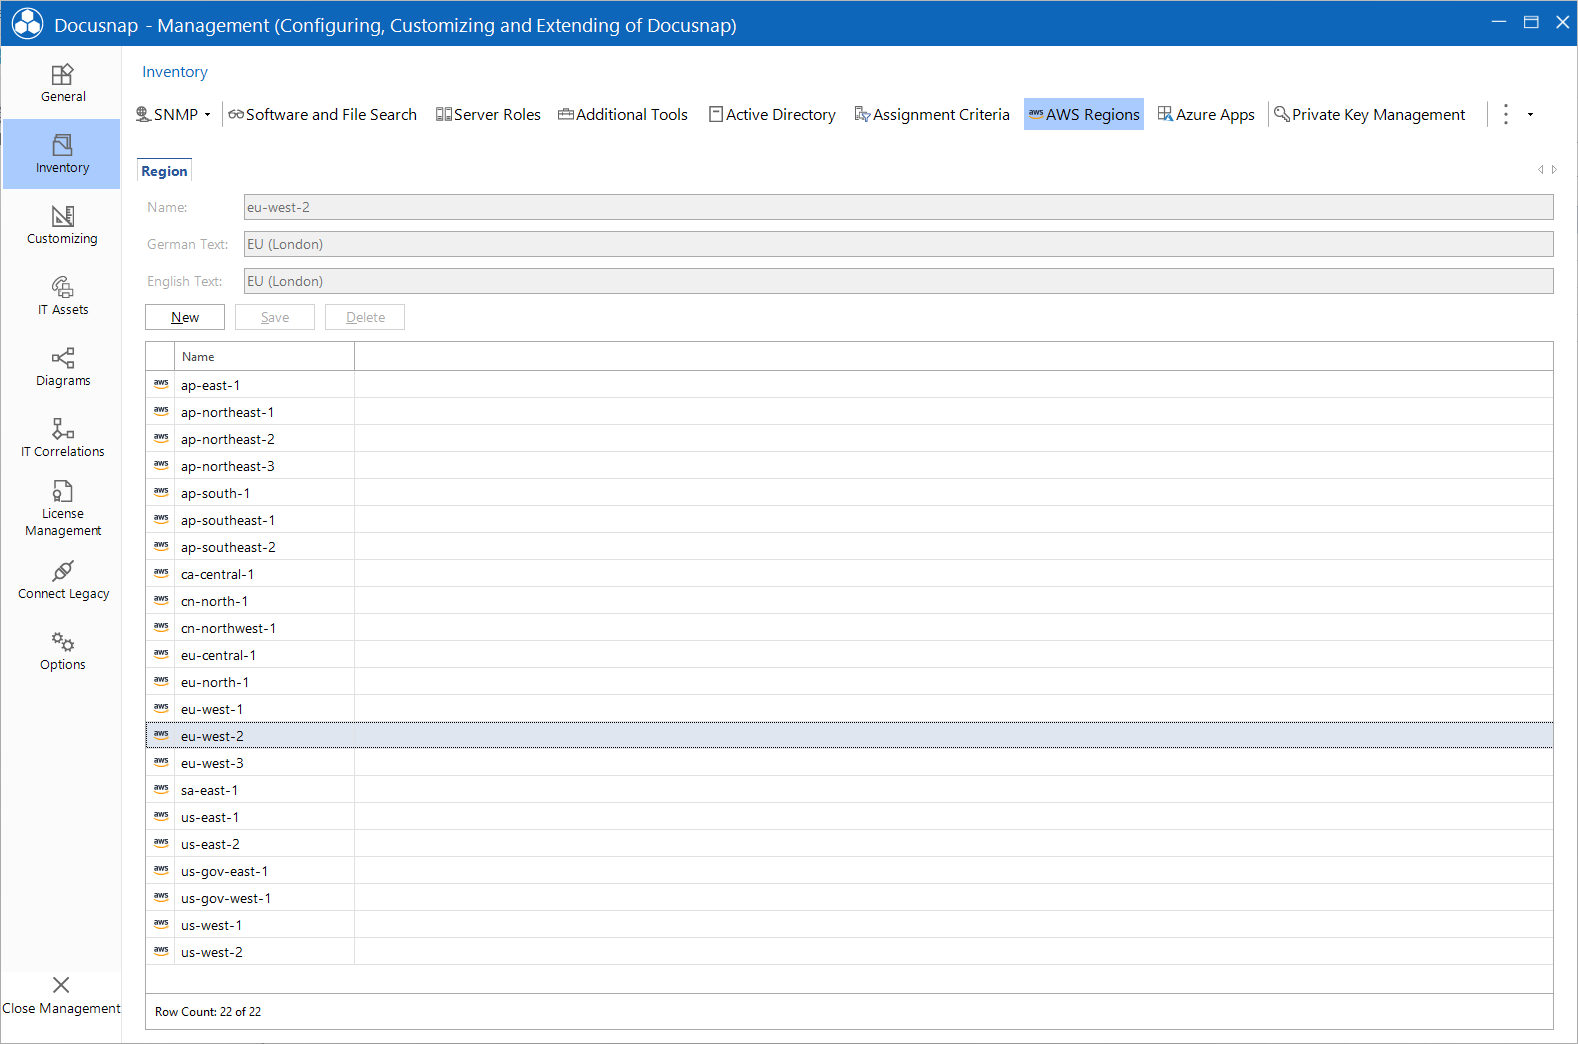Screen dimensions: 1578x1044
Task: Select highlighted row eu-west-2
Action: pos(849,736)
